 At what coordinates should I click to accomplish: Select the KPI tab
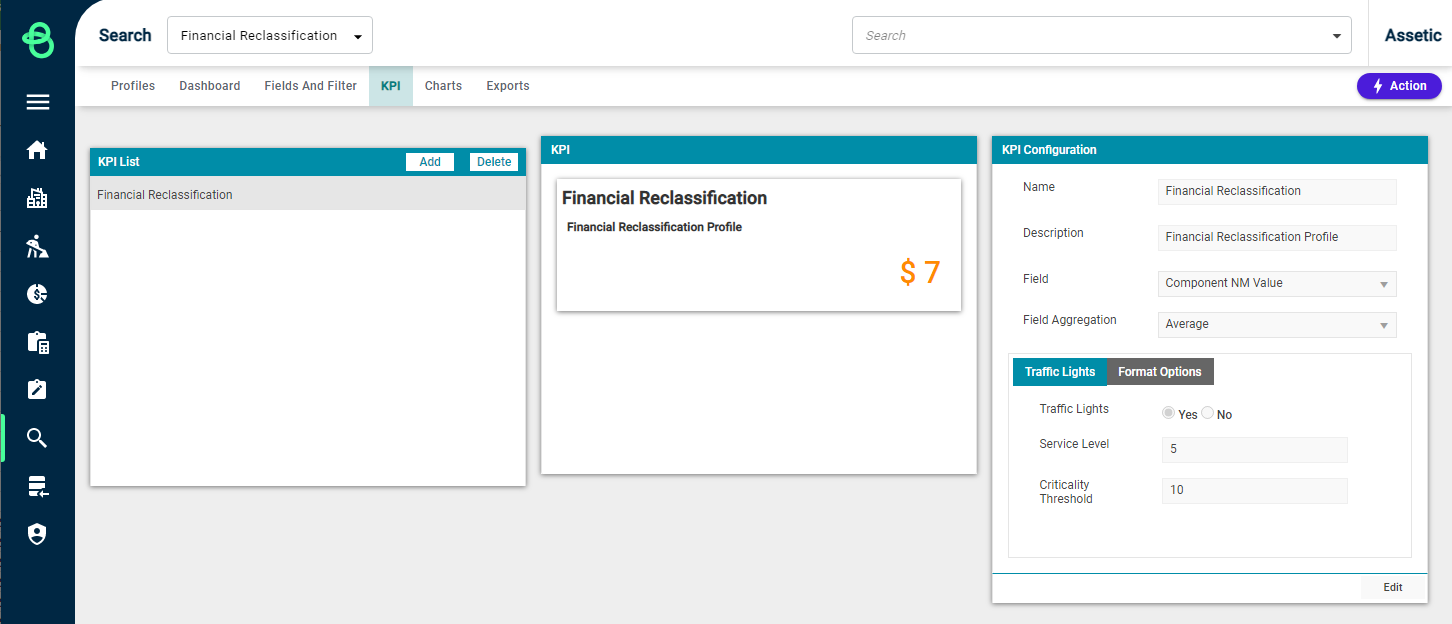(391, 86)
